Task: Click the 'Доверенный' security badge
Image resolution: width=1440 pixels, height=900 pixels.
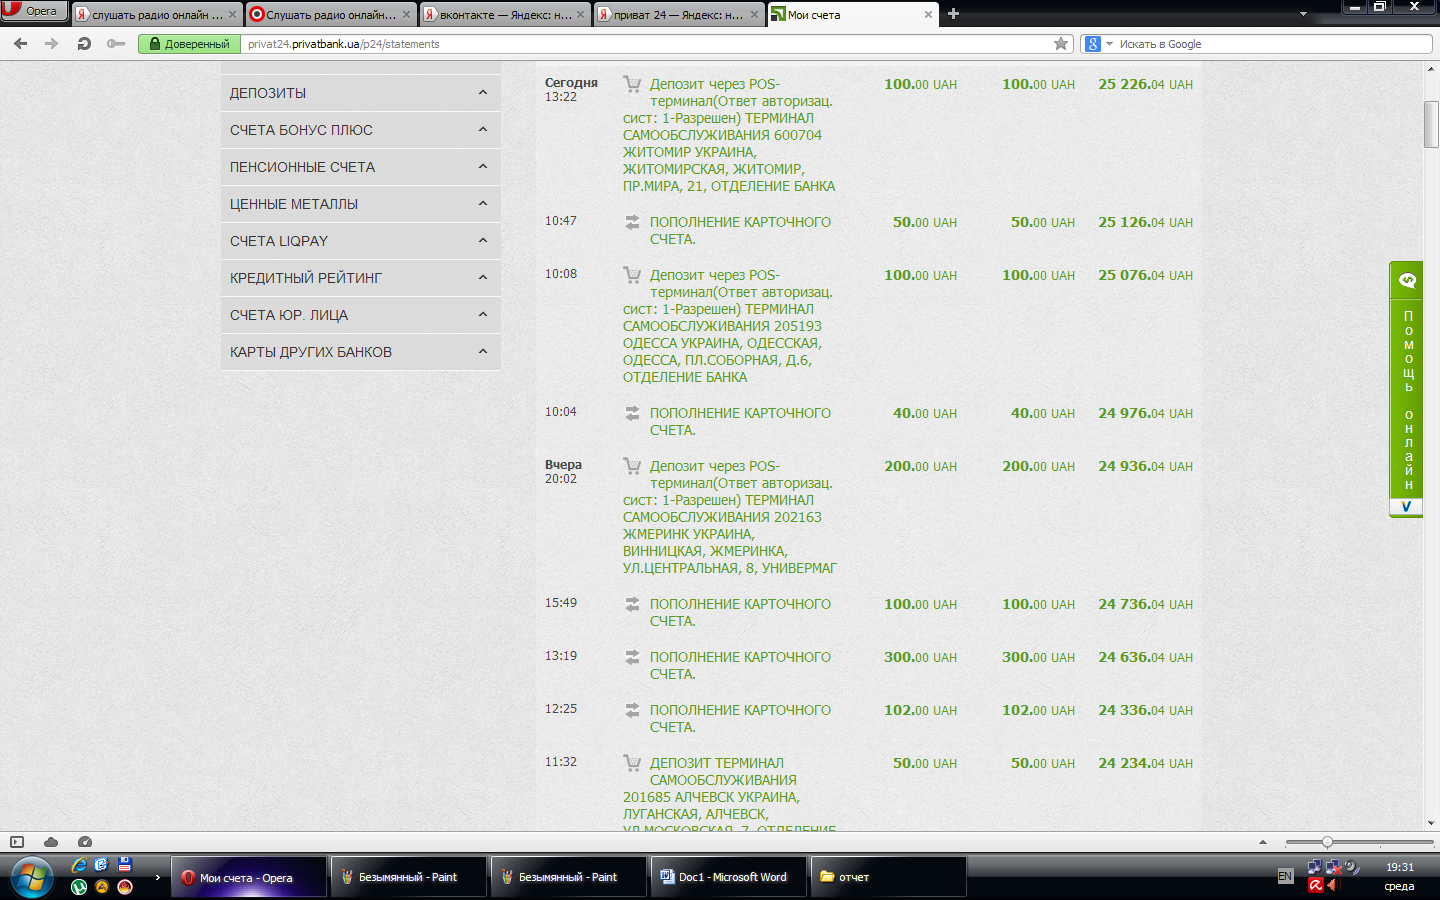Action: click(x=189, y=44)
